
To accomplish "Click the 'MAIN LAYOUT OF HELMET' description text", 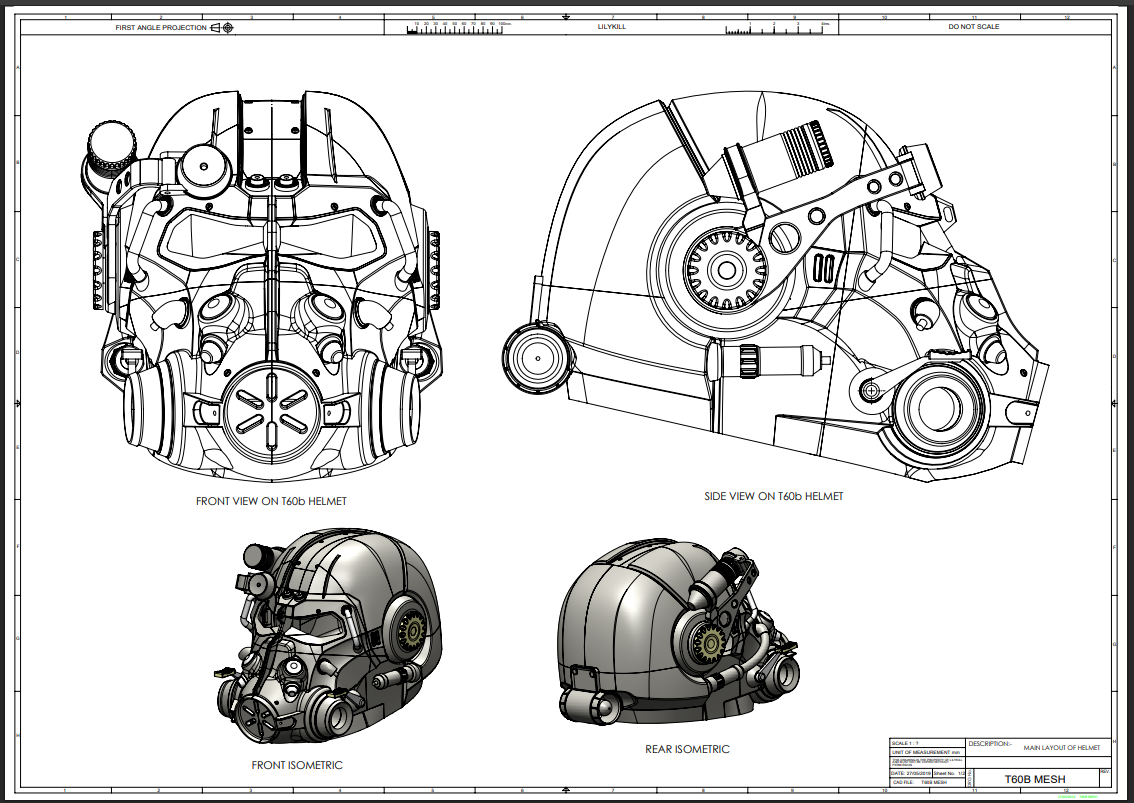I will click(x=1062, y=747).
